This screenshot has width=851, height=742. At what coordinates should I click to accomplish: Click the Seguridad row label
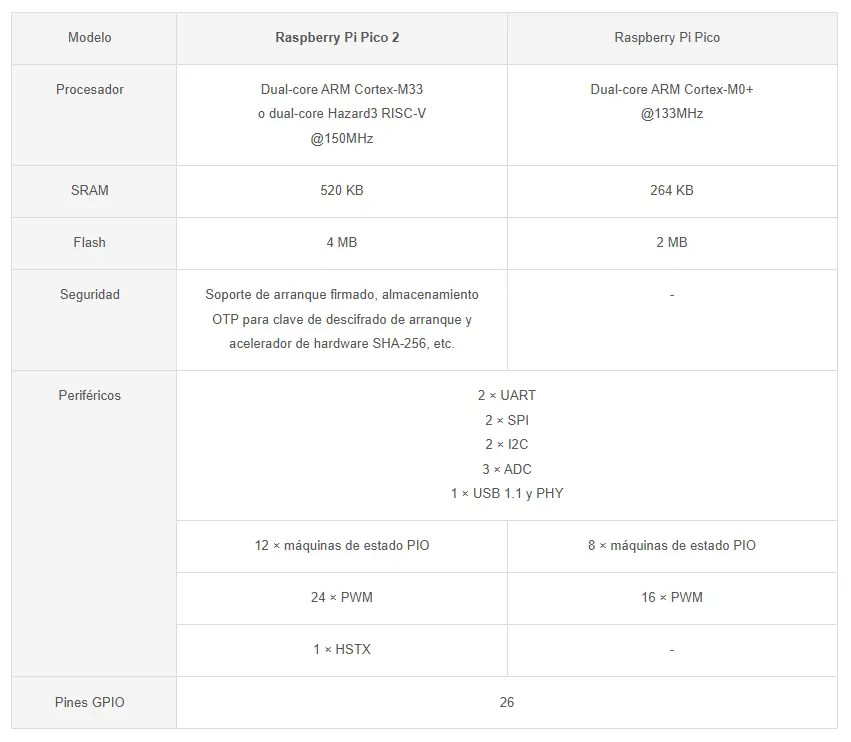point(90,295)
